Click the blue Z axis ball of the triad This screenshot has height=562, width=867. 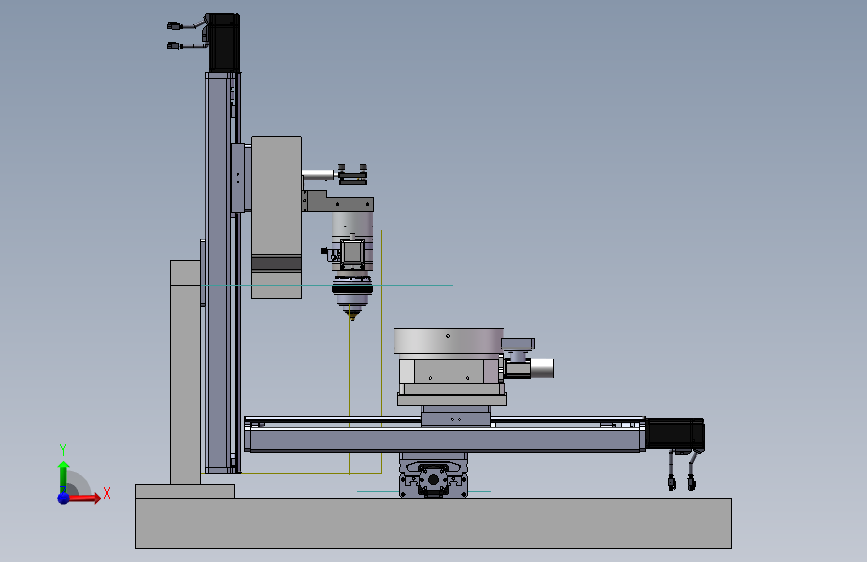coord(64,498)
